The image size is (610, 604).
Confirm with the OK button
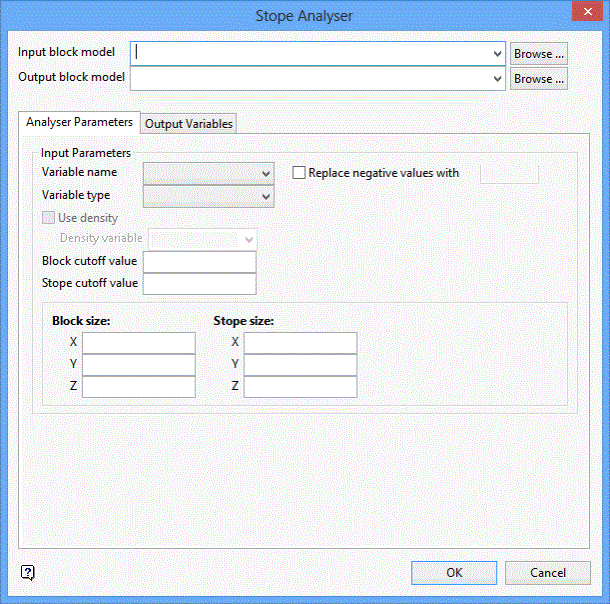[x=454, y=572]
